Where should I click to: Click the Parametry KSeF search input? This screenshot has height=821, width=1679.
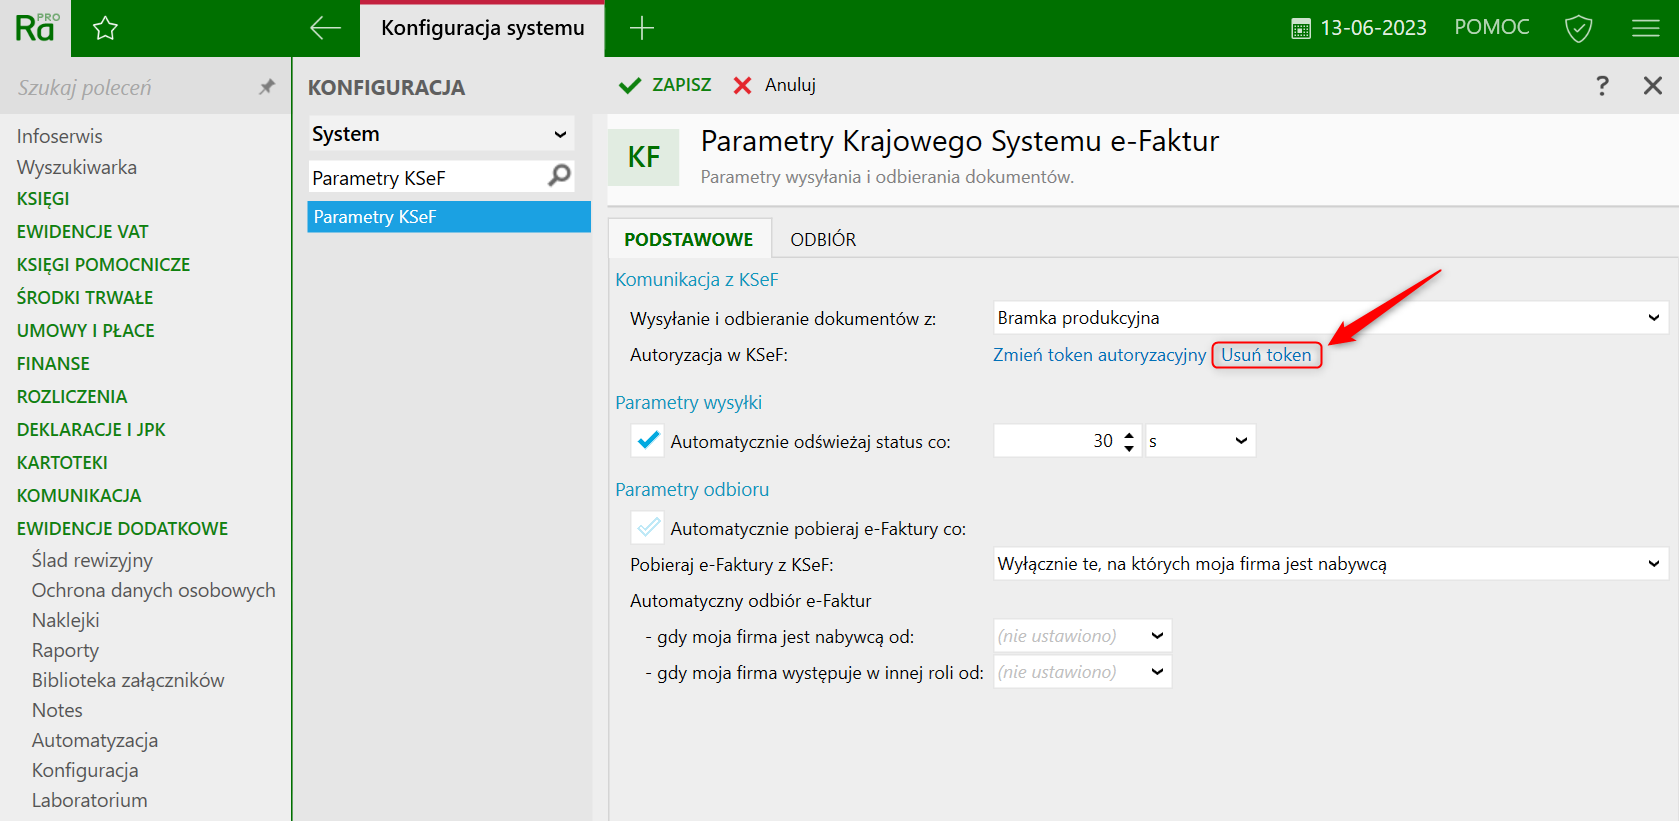(428, 178)
